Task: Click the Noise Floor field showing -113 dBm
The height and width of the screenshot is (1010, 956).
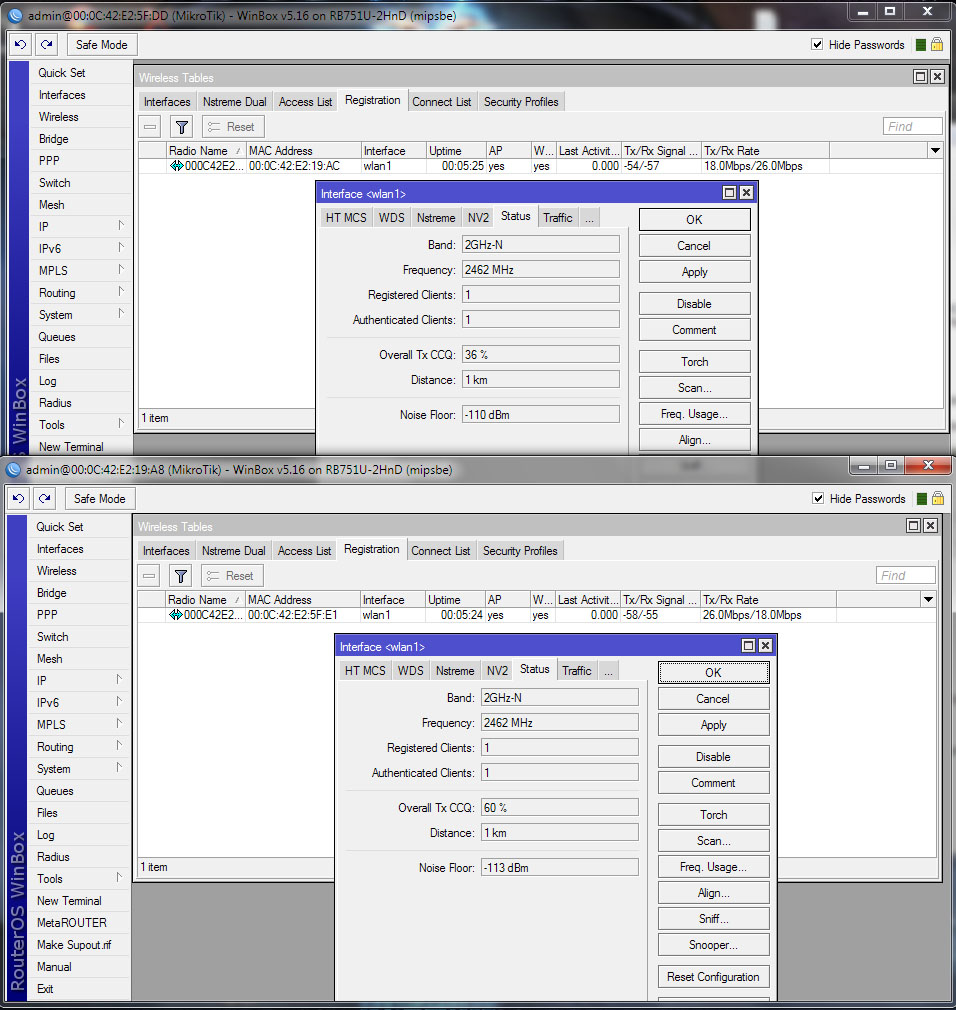Action: (x=560, y=867)
